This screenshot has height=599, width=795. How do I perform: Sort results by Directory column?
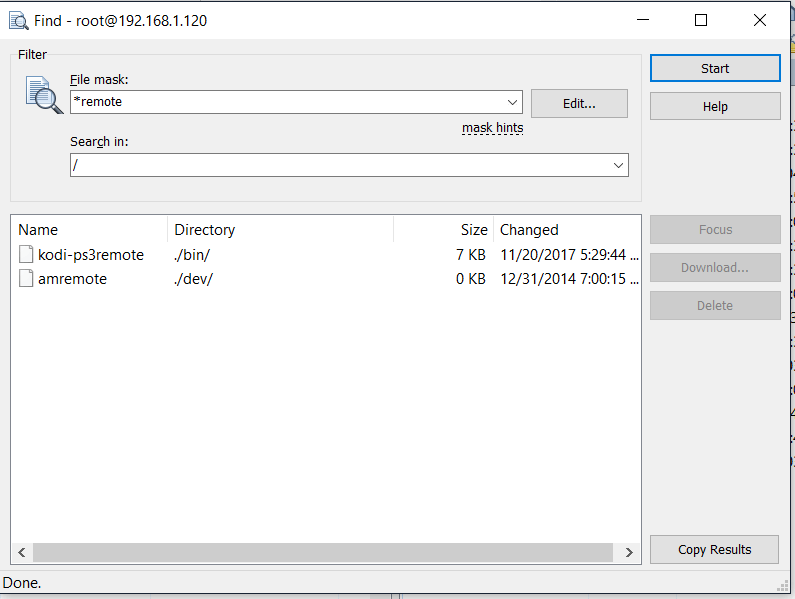point(280,230)
